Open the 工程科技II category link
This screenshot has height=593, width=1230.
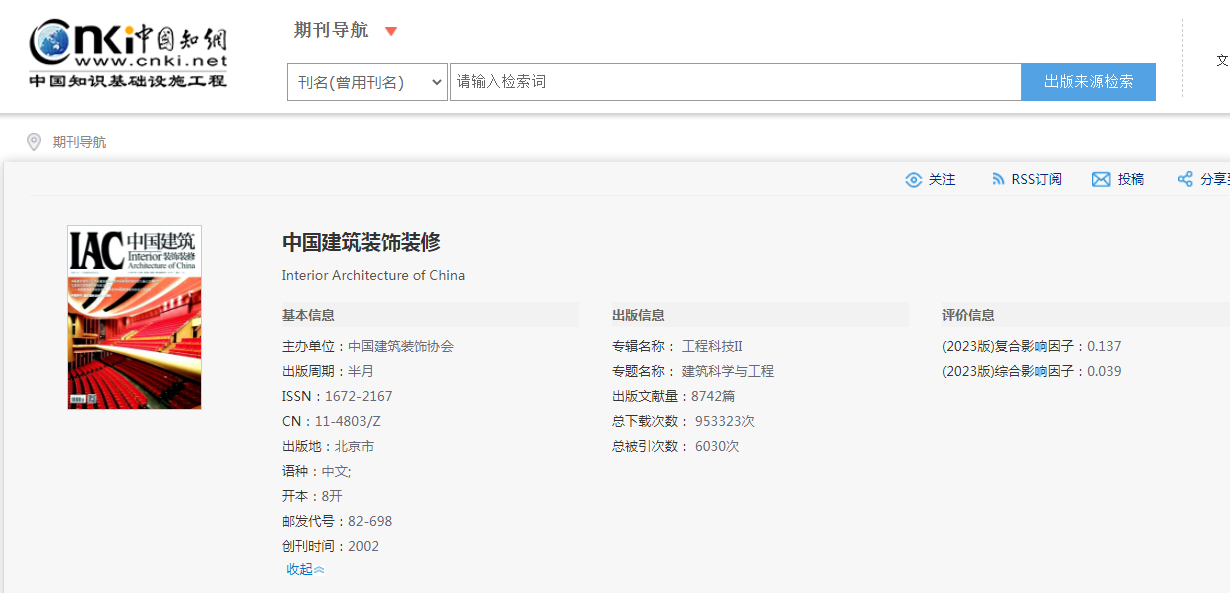(712, 346)
